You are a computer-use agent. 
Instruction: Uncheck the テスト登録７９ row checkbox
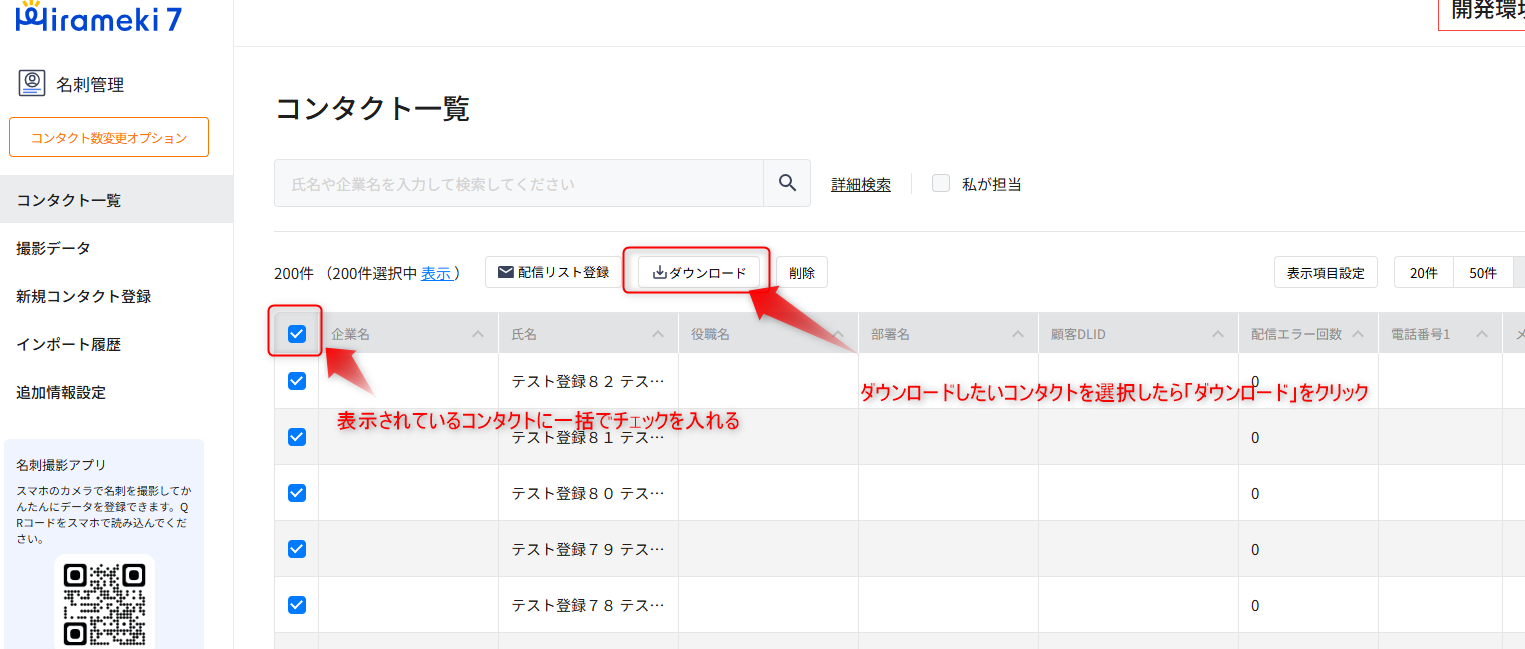click(x=297, y=549)
